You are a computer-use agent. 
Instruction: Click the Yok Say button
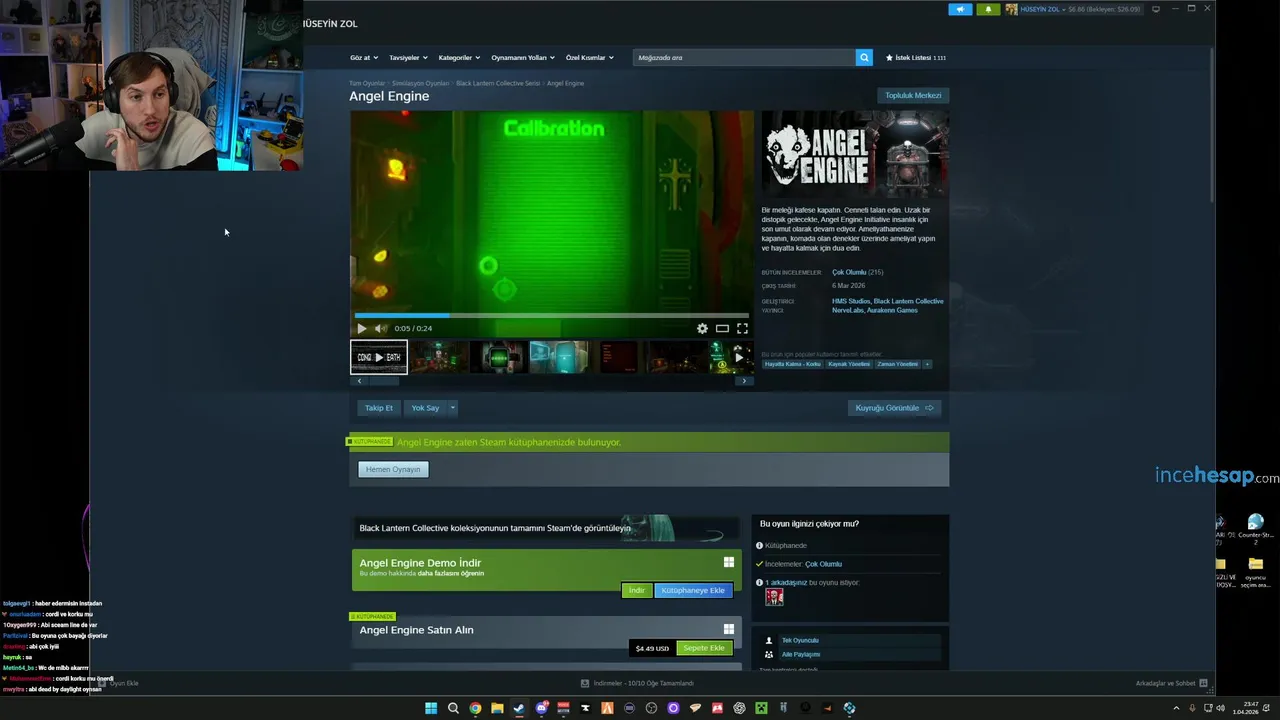pos(425,408)
